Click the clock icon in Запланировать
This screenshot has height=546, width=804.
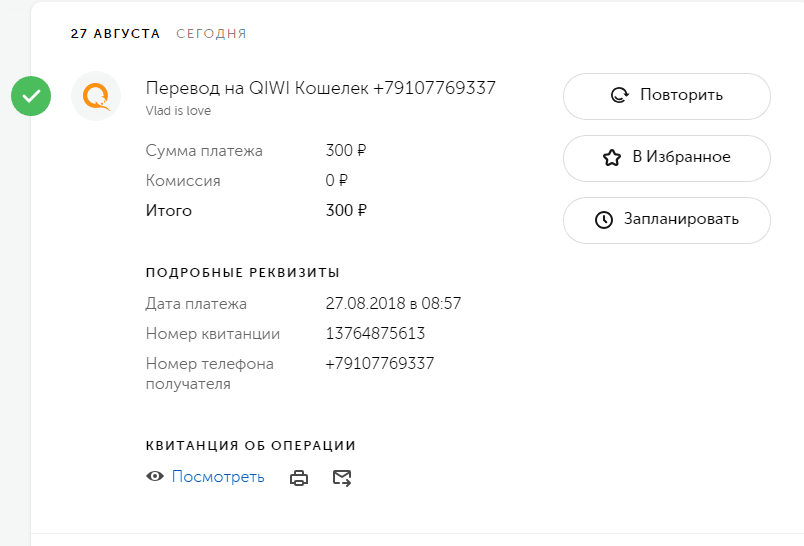[x=604, y=219]
